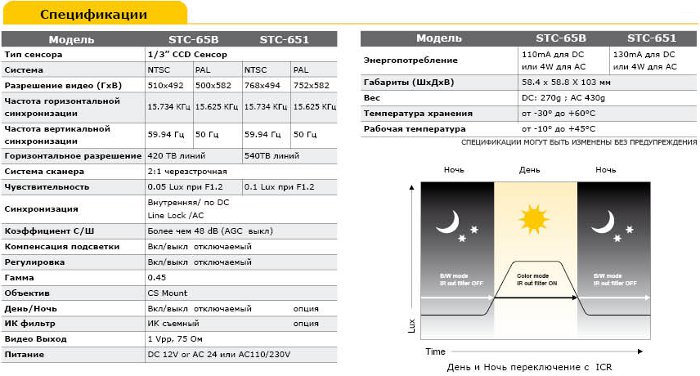Select the Тип сенсора row
Screen dimensions: 700x376
(169, 54)
